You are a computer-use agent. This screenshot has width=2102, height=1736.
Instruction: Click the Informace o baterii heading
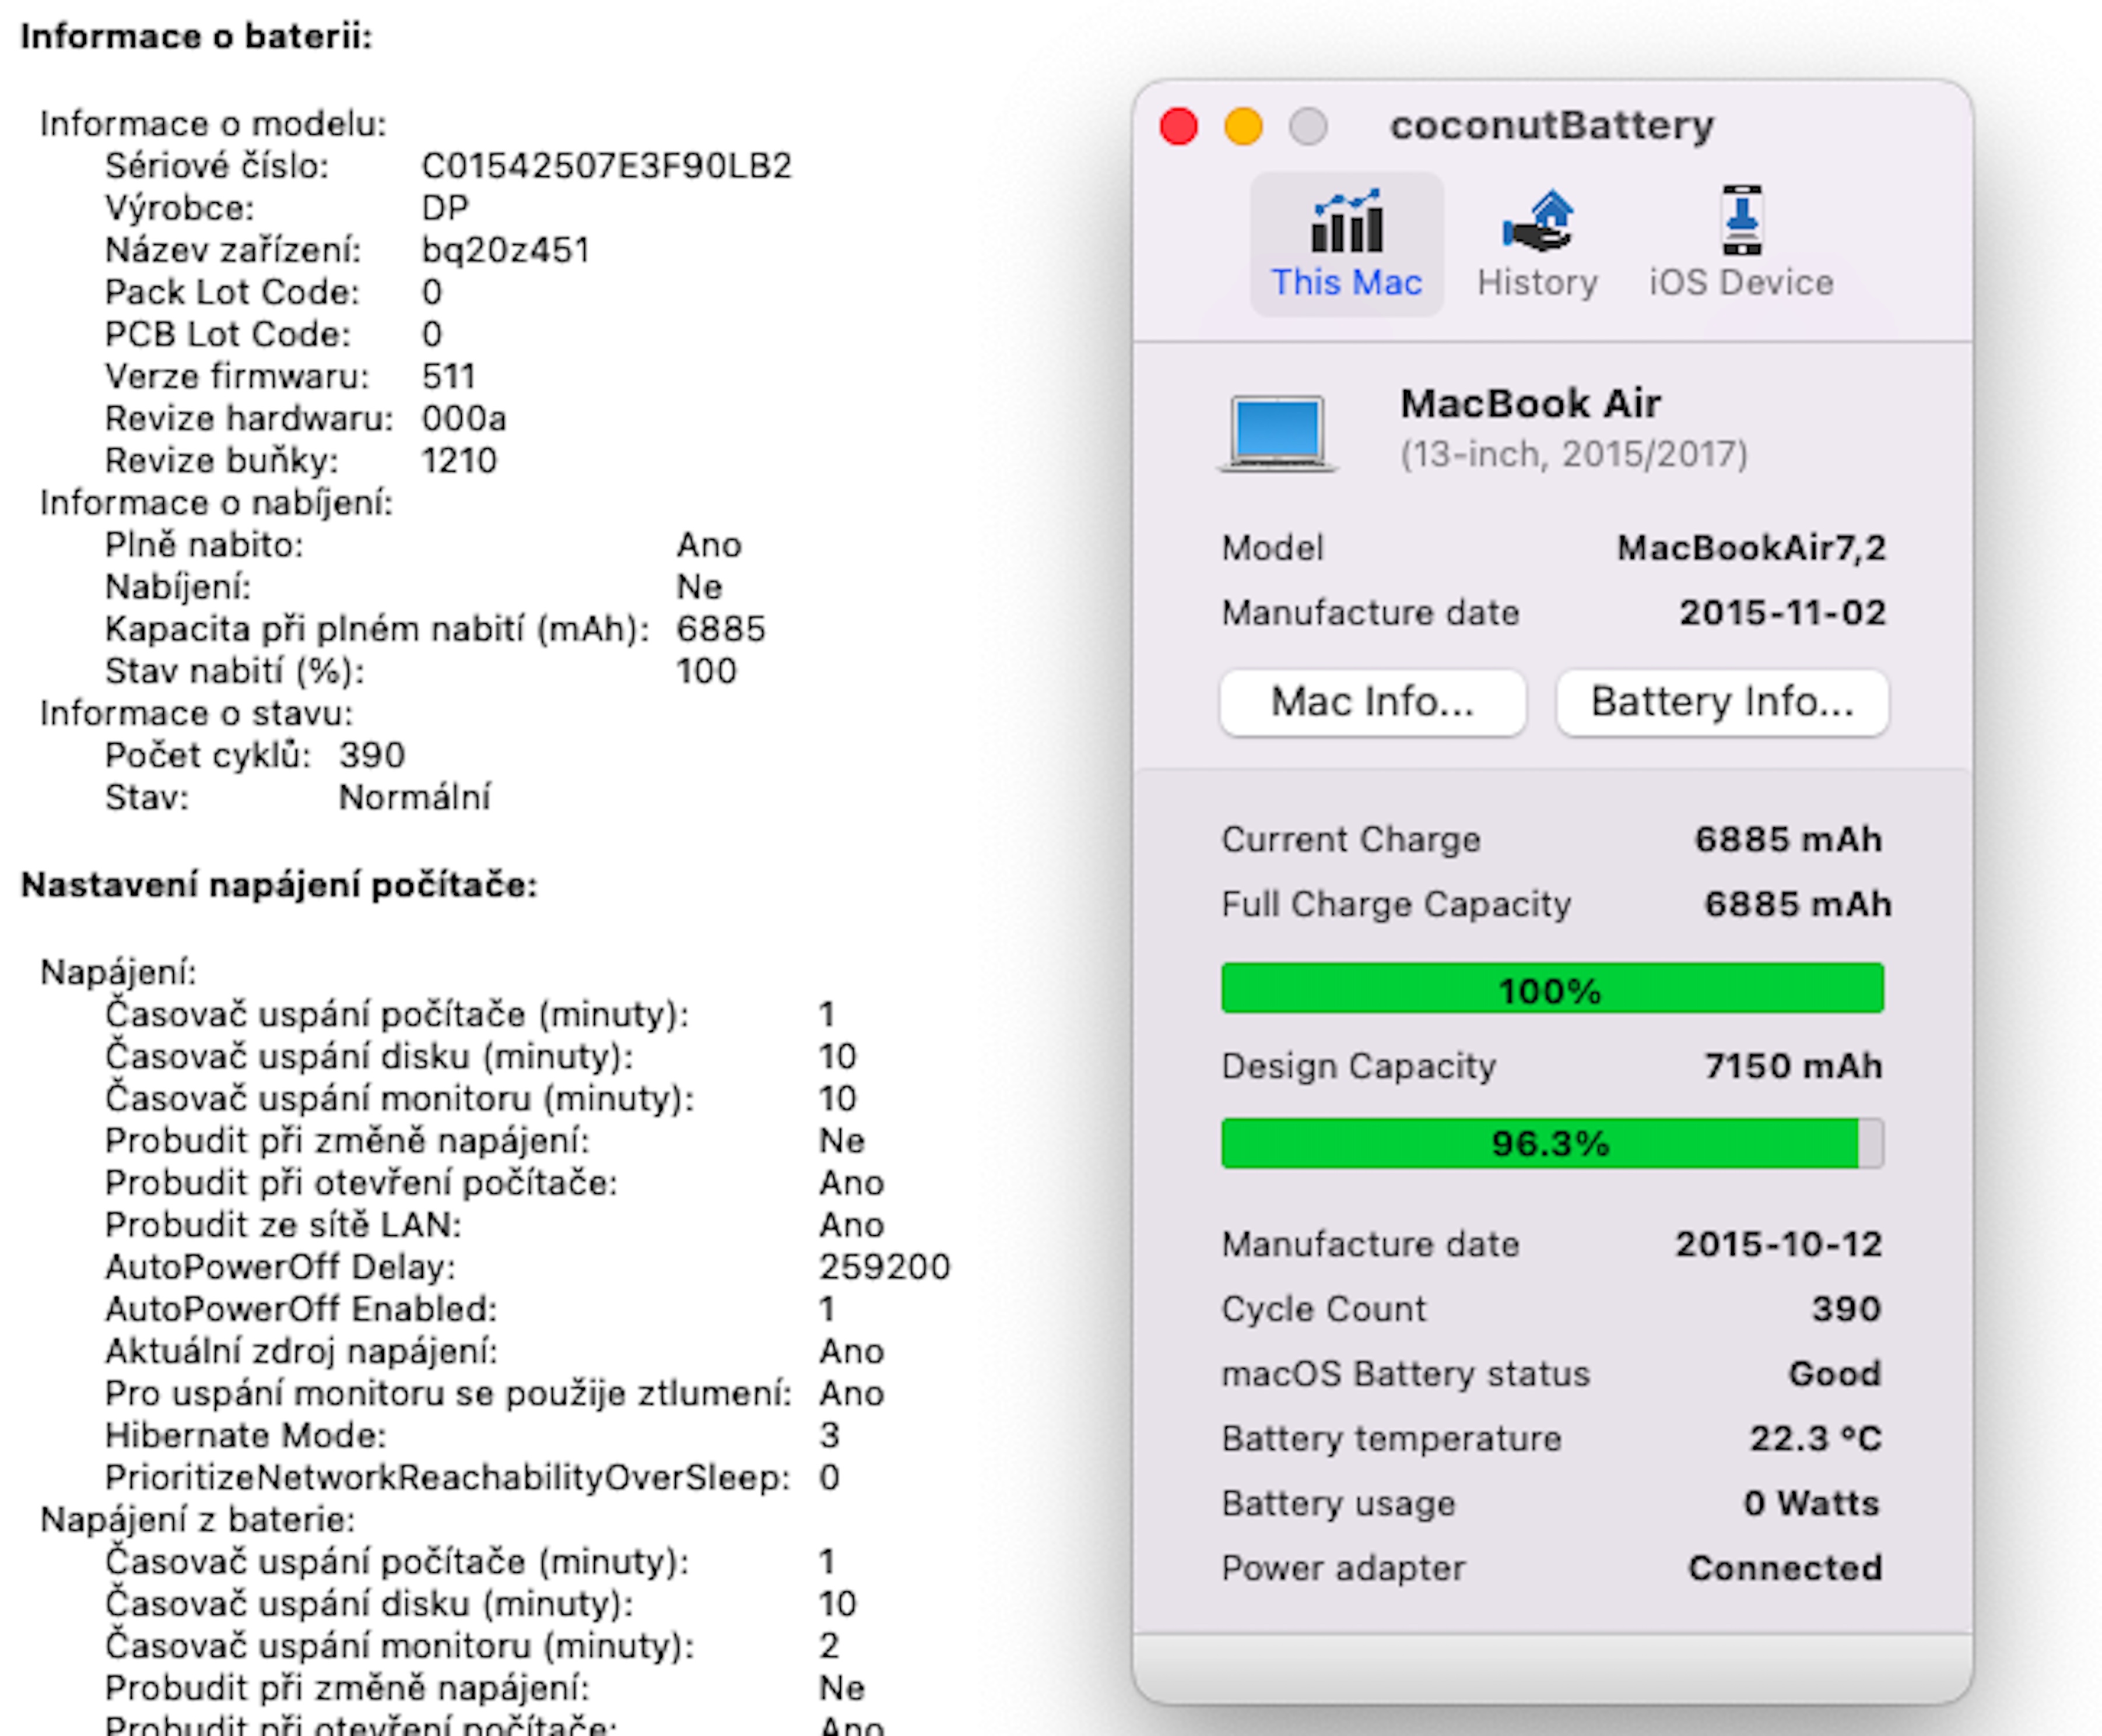tap(196, 37)
